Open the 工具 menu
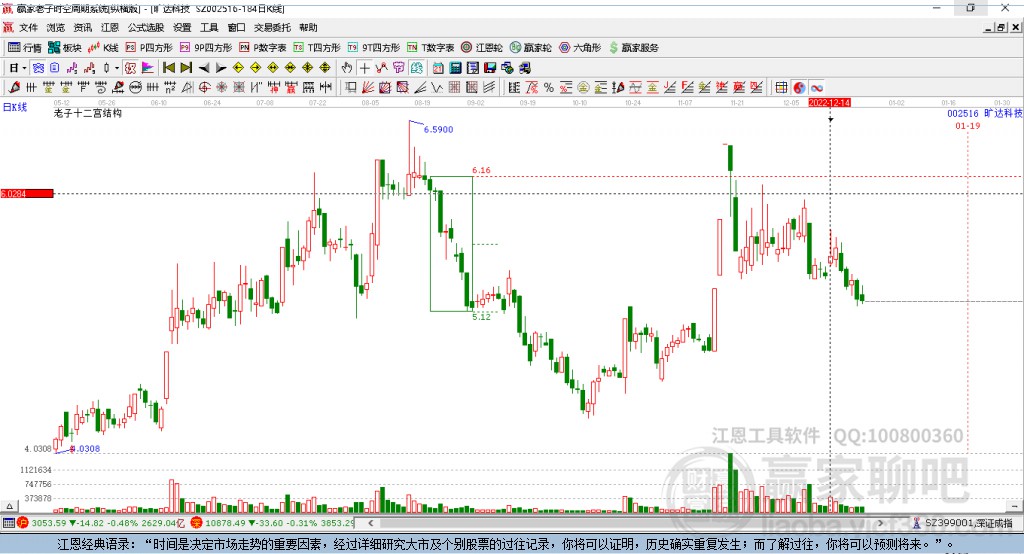The height and width of the screenshot is (554, 1024). pyautogui.click(x=209, y=27)
